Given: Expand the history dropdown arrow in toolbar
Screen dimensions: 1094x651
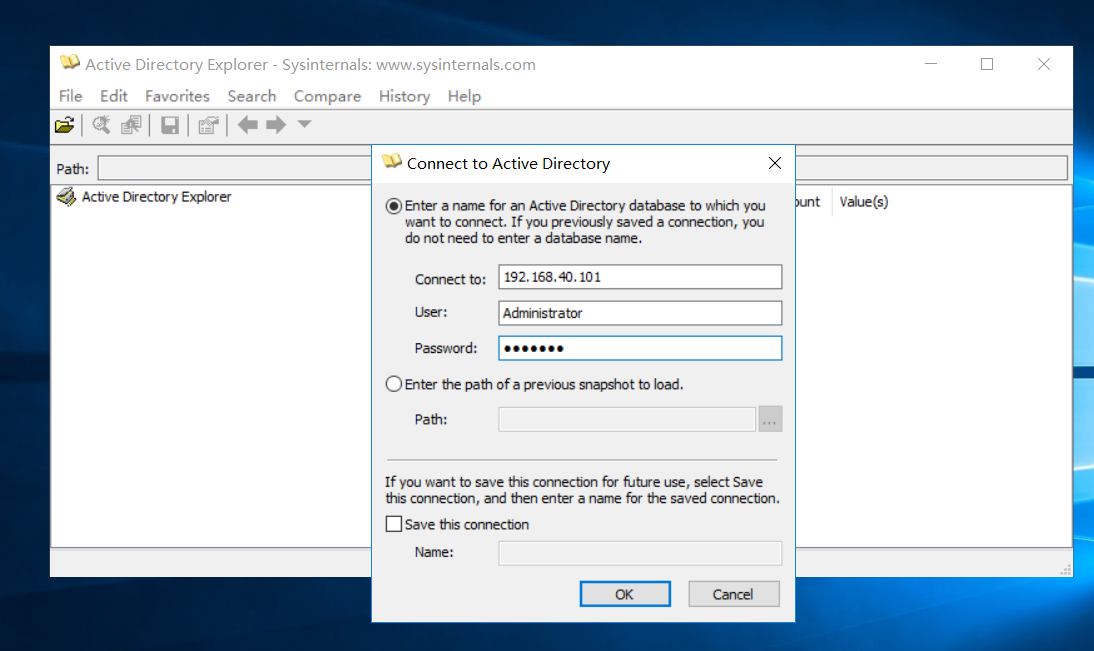Looking at the screenshot, I should coord(304,124).
